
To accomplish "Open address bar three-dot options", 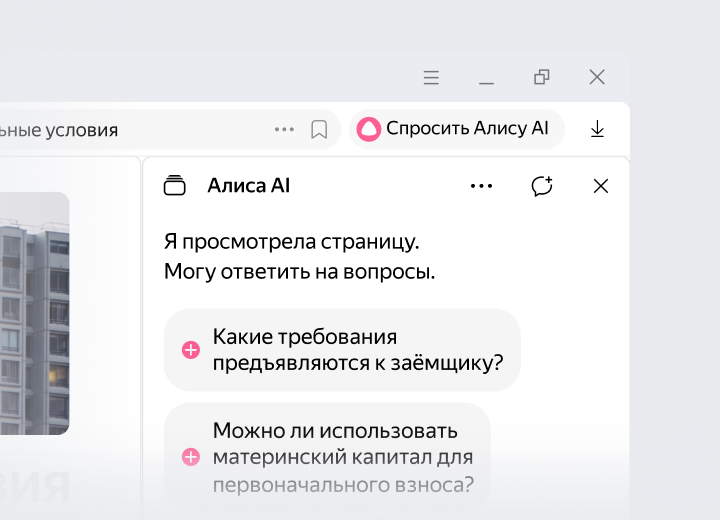I will pos(284,129).
